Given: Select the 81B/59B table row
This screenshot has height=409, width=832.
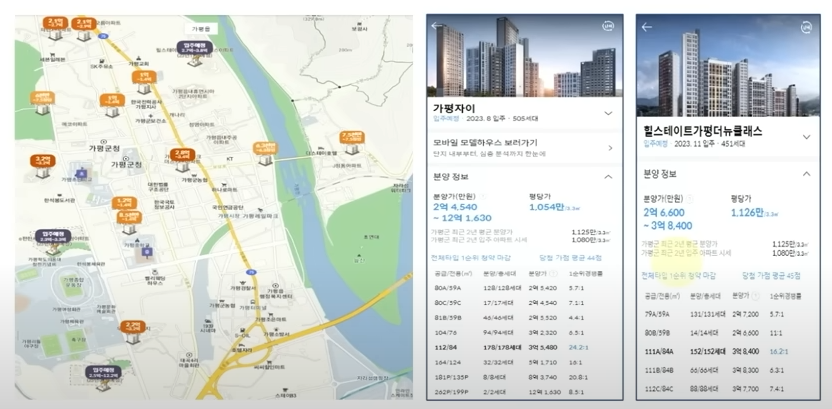Looking at the screenshot, I should [524, 318].
